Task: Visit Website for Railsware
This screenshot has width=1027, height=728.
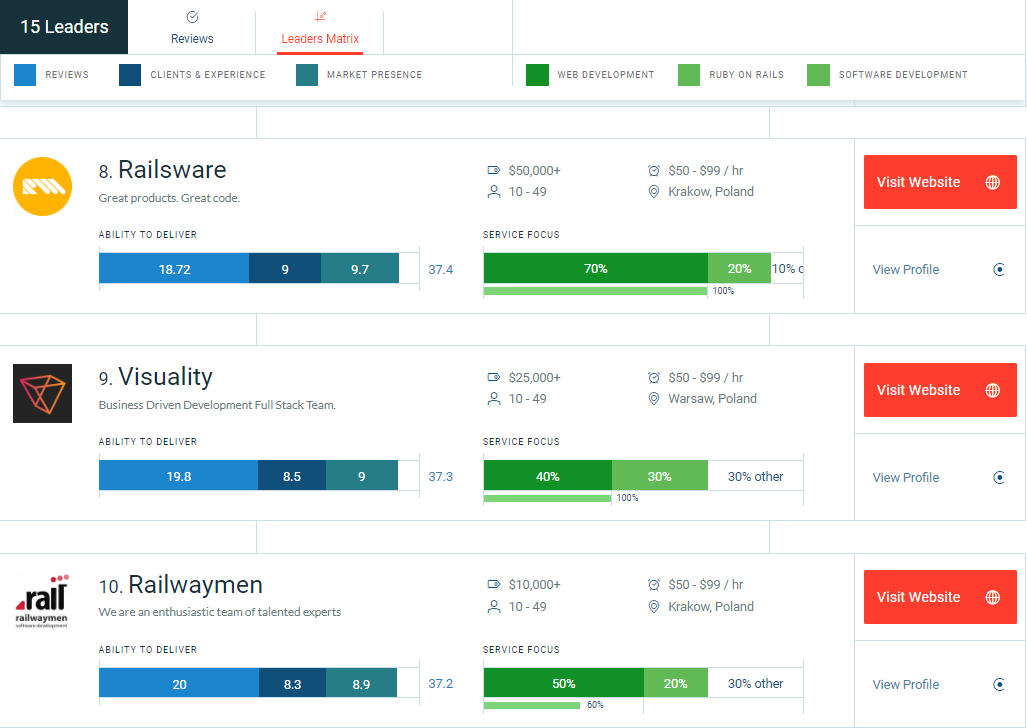Action: [x=940, y=182]
